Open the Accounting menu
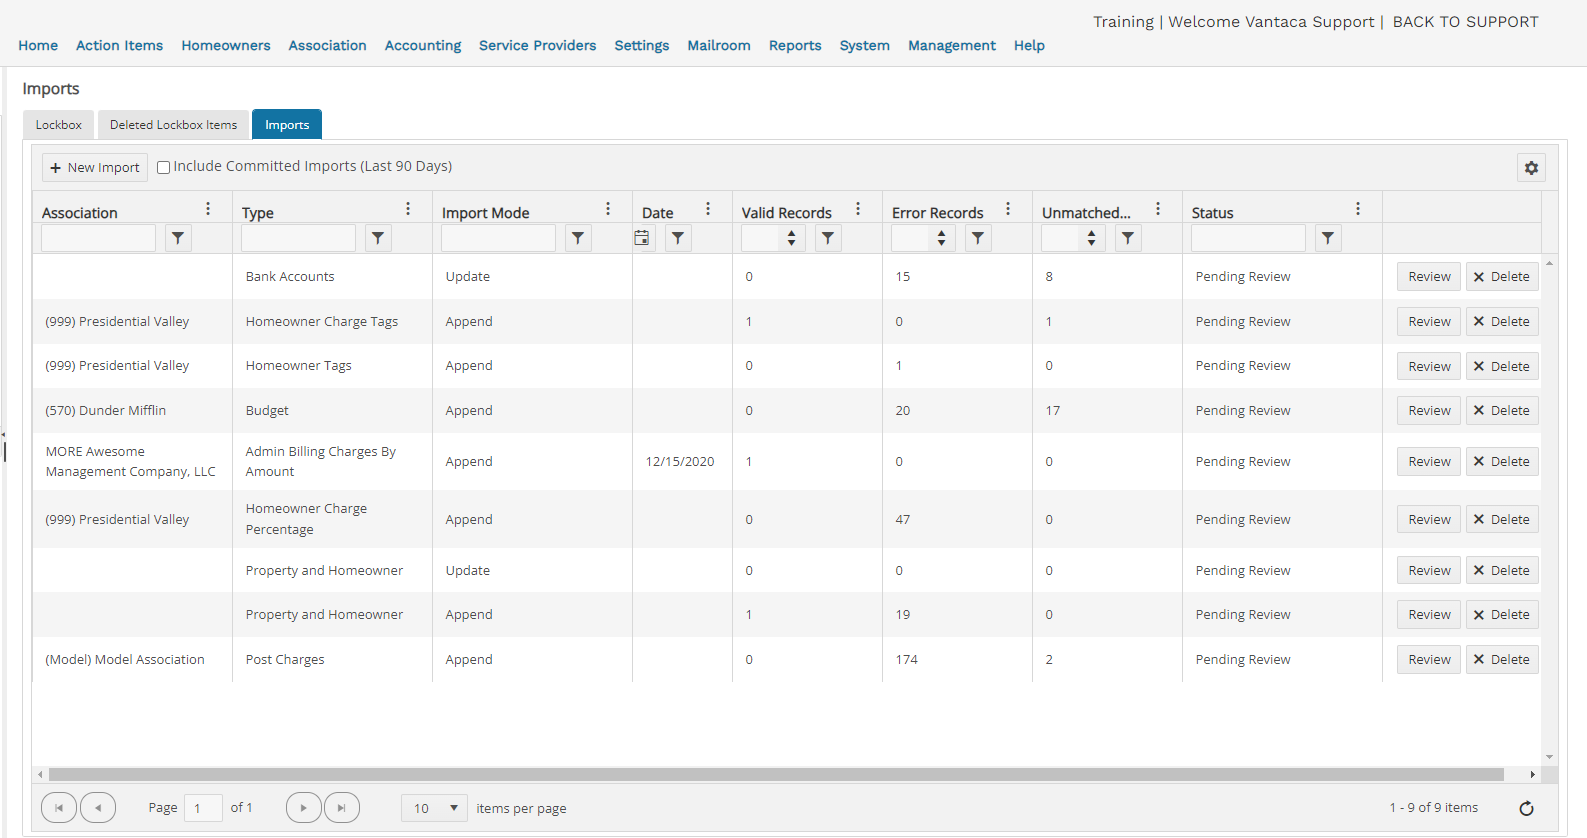The height and width of the screenshot is (838, 1587). coord(423,46)
